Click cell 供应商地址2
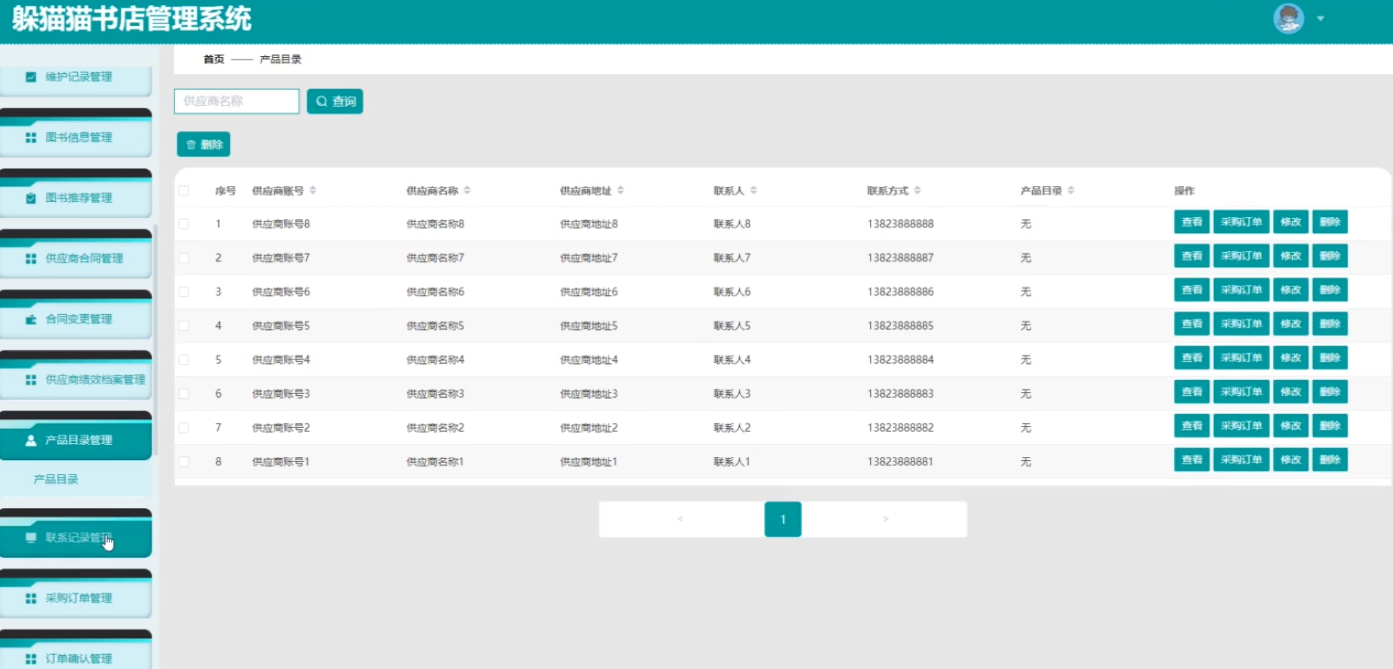 point(589,428)
